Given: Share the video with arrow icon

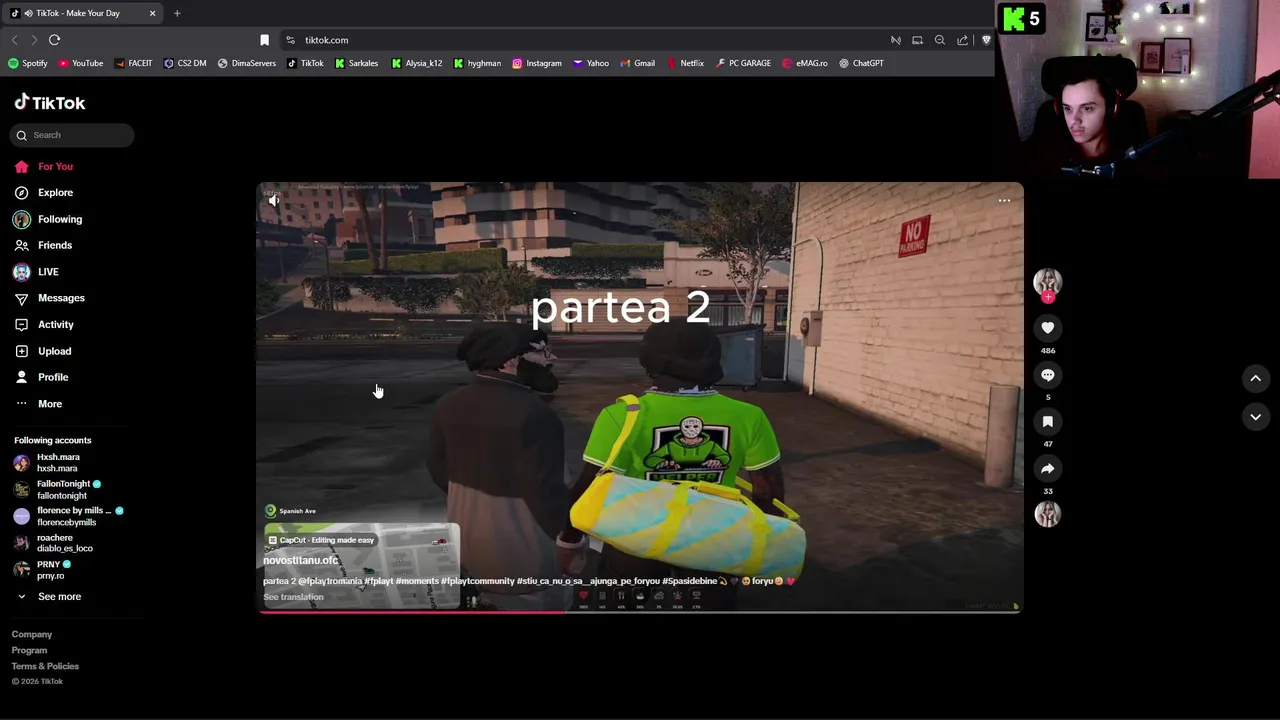Looking at the screenshot, I should point(1047,468).
